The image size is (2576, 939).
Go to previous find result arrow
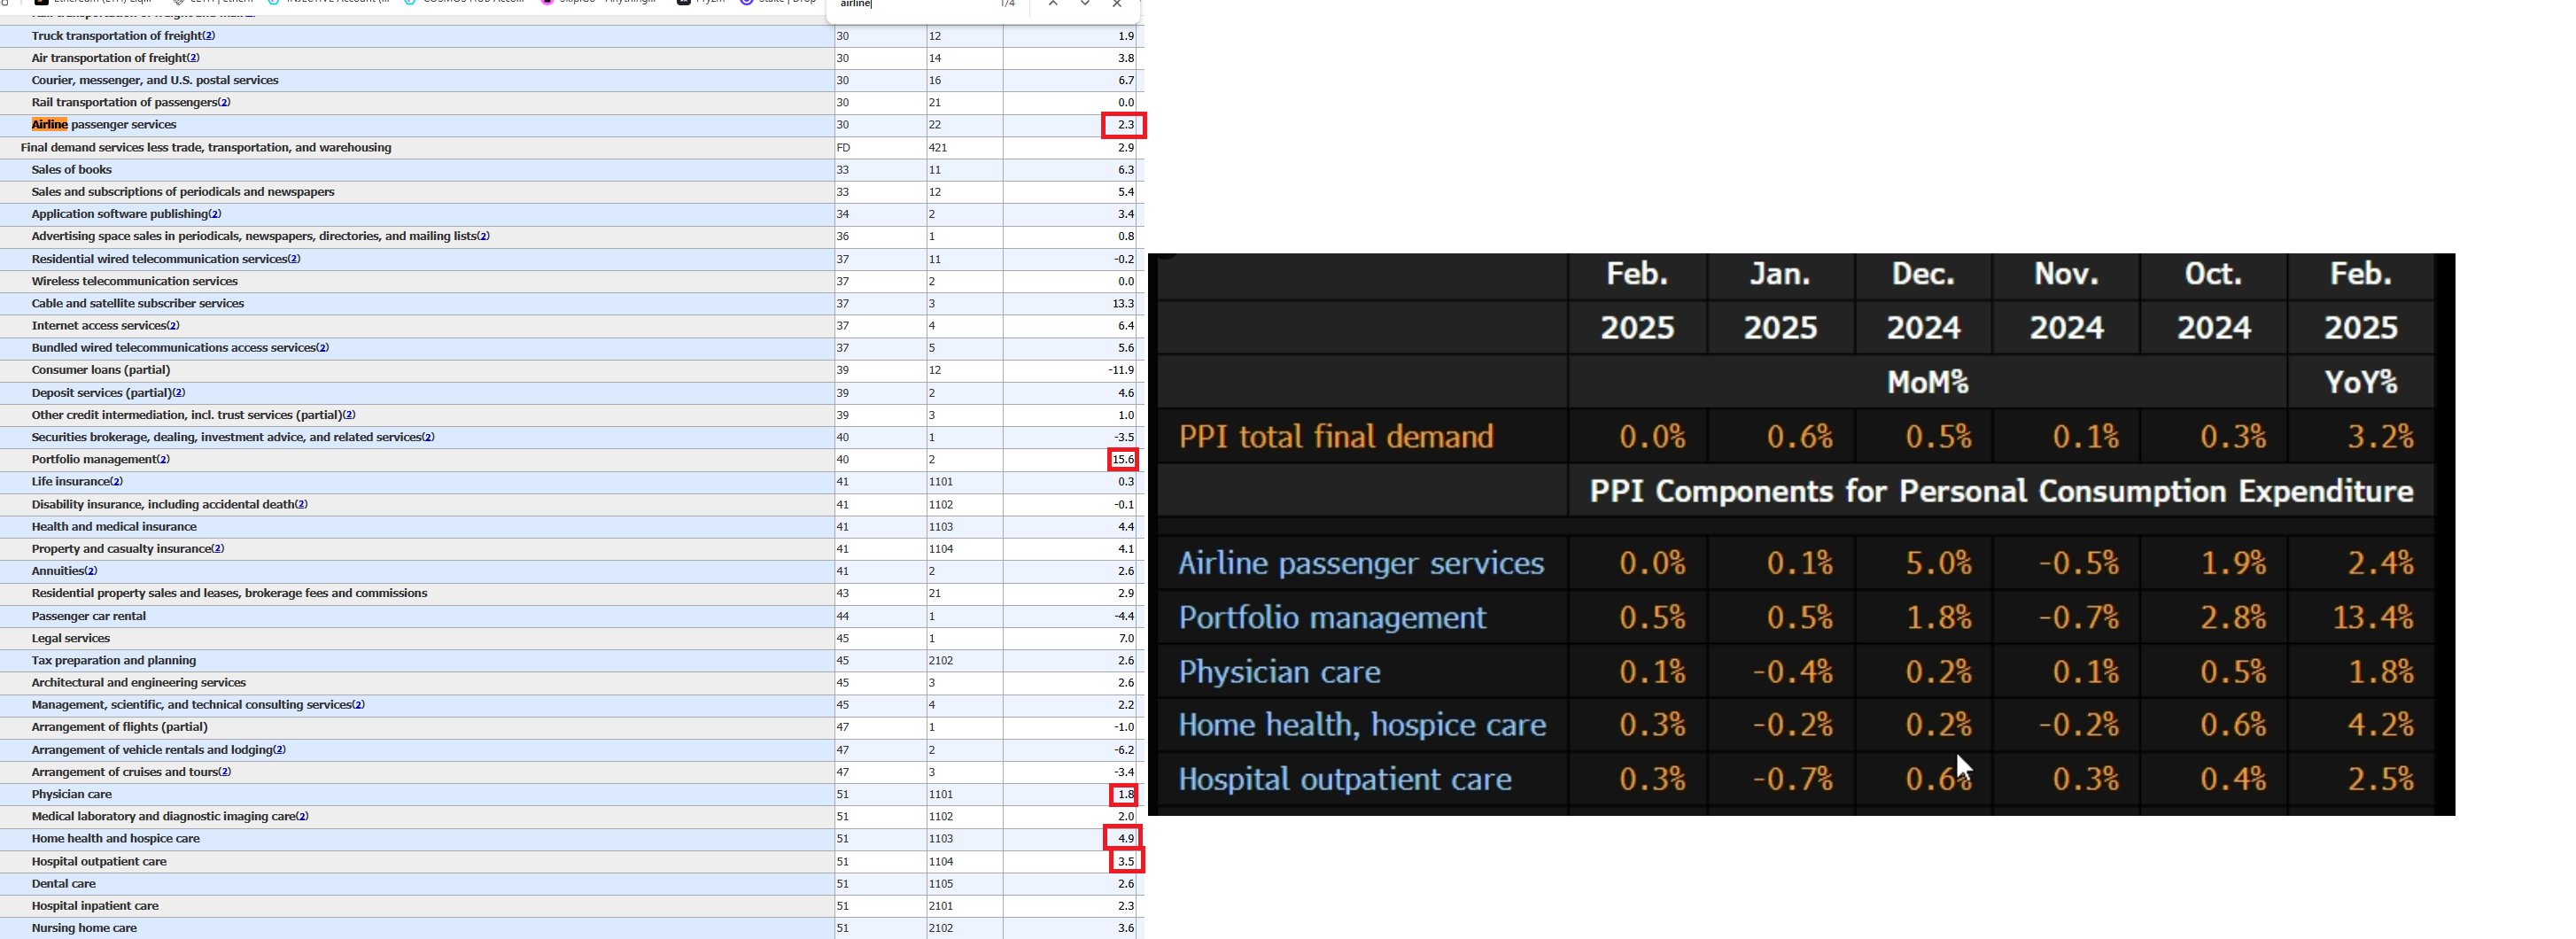(x=1053, y=4)
